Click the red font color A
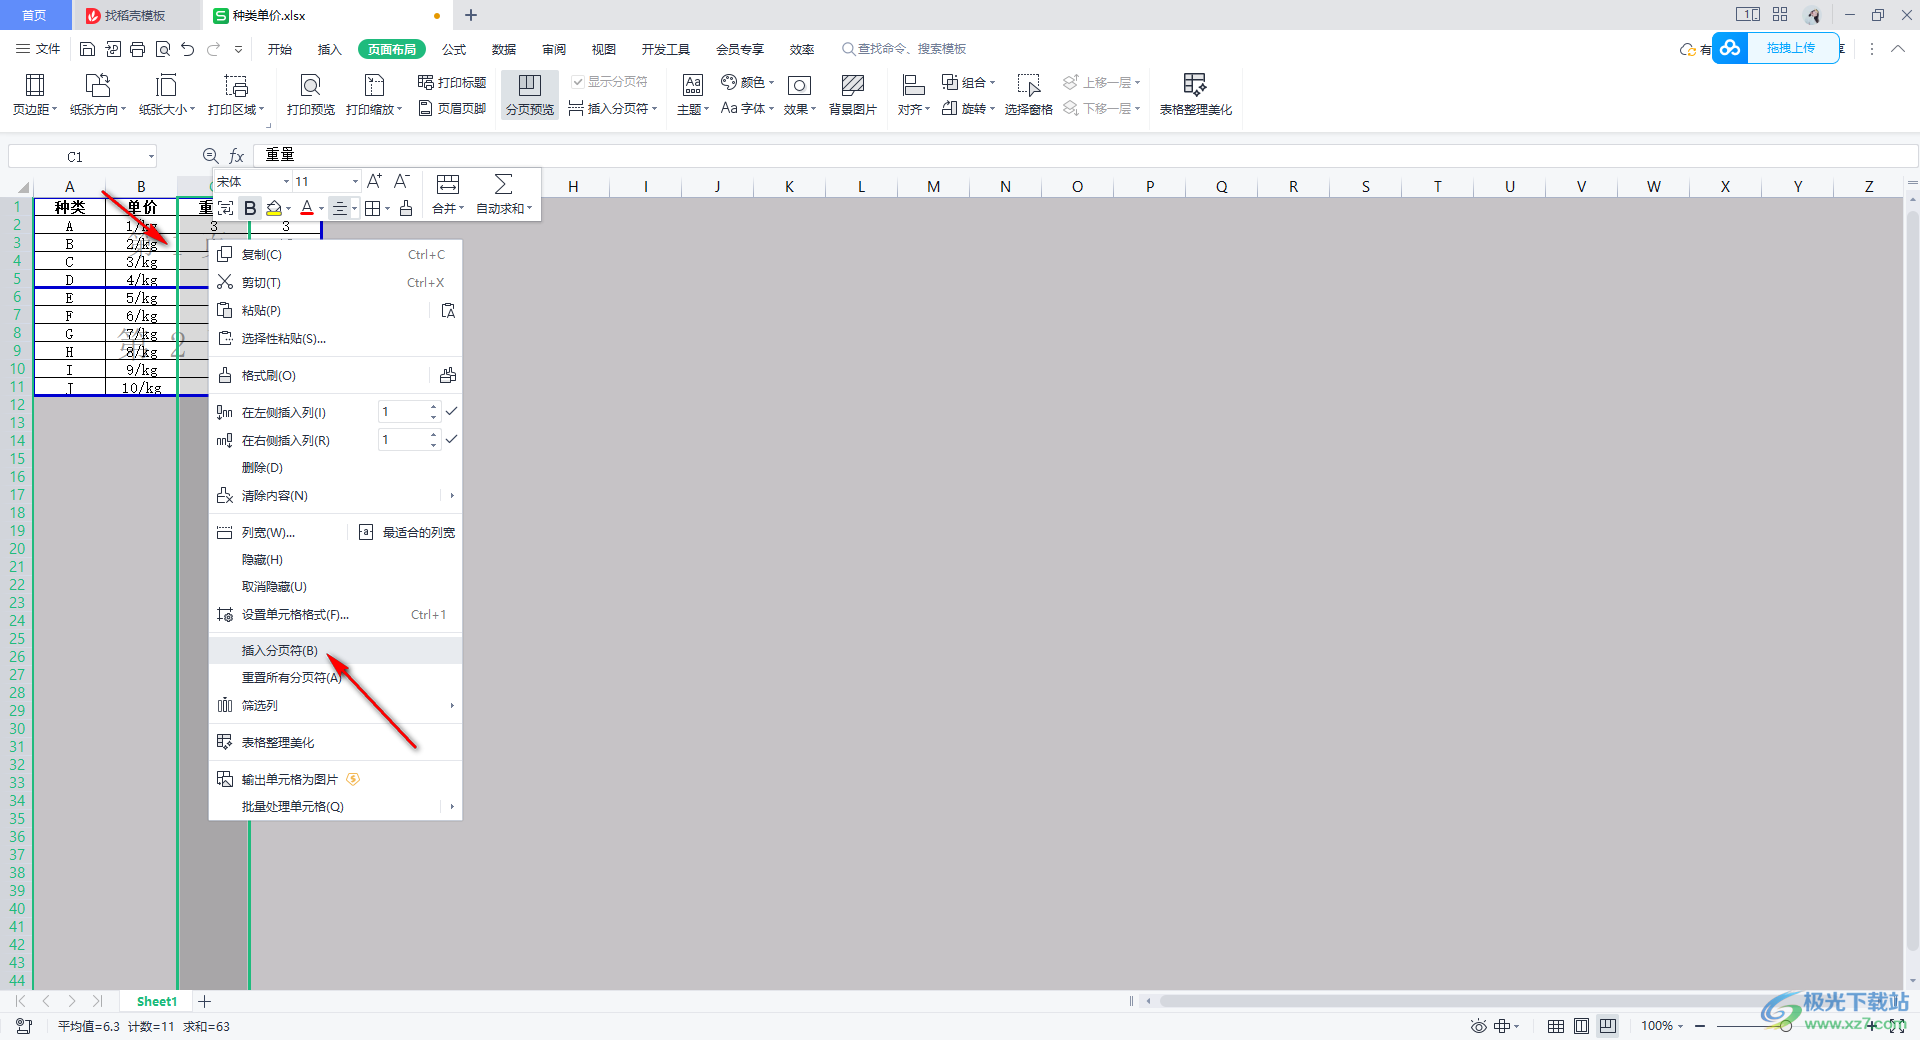 pyautogui.click(x=307, y=208)
